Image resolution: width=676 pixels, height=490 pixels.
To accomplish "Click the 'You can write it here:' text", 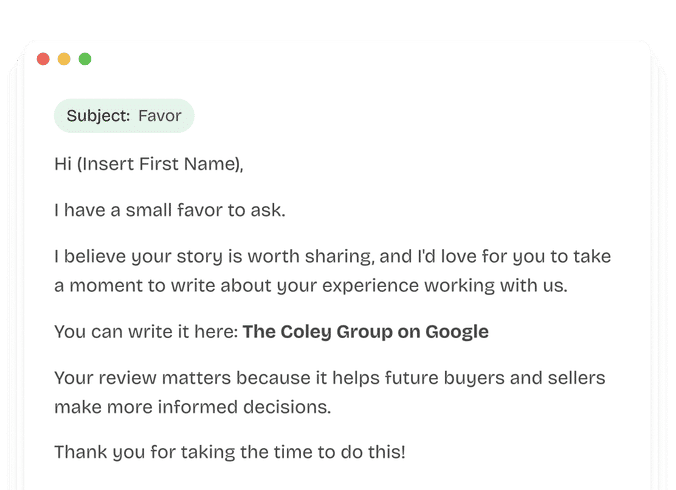I will tap(146, 332).
